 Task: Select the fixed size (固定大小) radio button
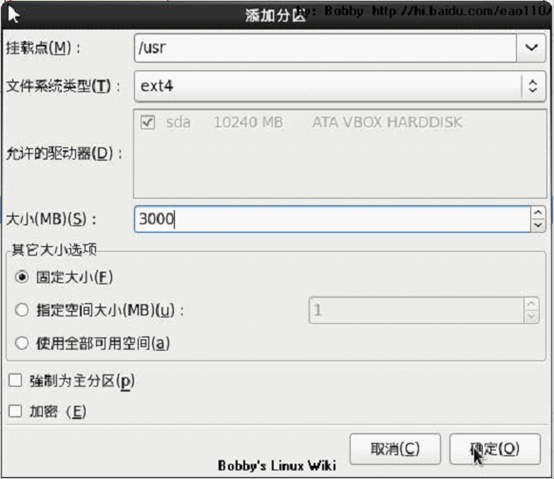coord(22,277)
